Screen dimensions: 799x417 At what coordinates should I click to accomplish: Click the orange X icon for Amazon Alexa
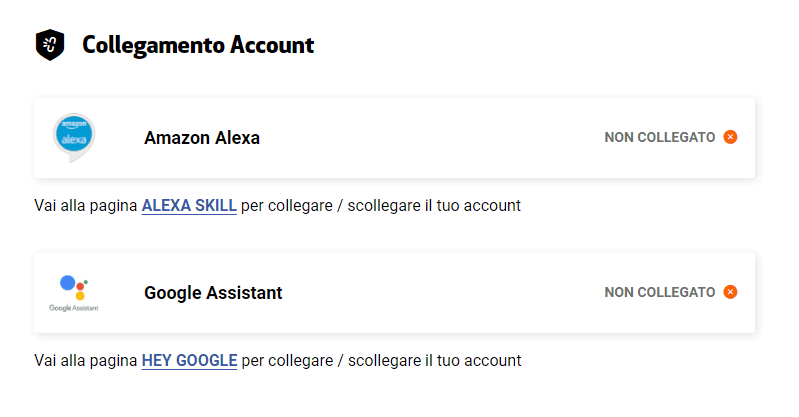[730, 137]
